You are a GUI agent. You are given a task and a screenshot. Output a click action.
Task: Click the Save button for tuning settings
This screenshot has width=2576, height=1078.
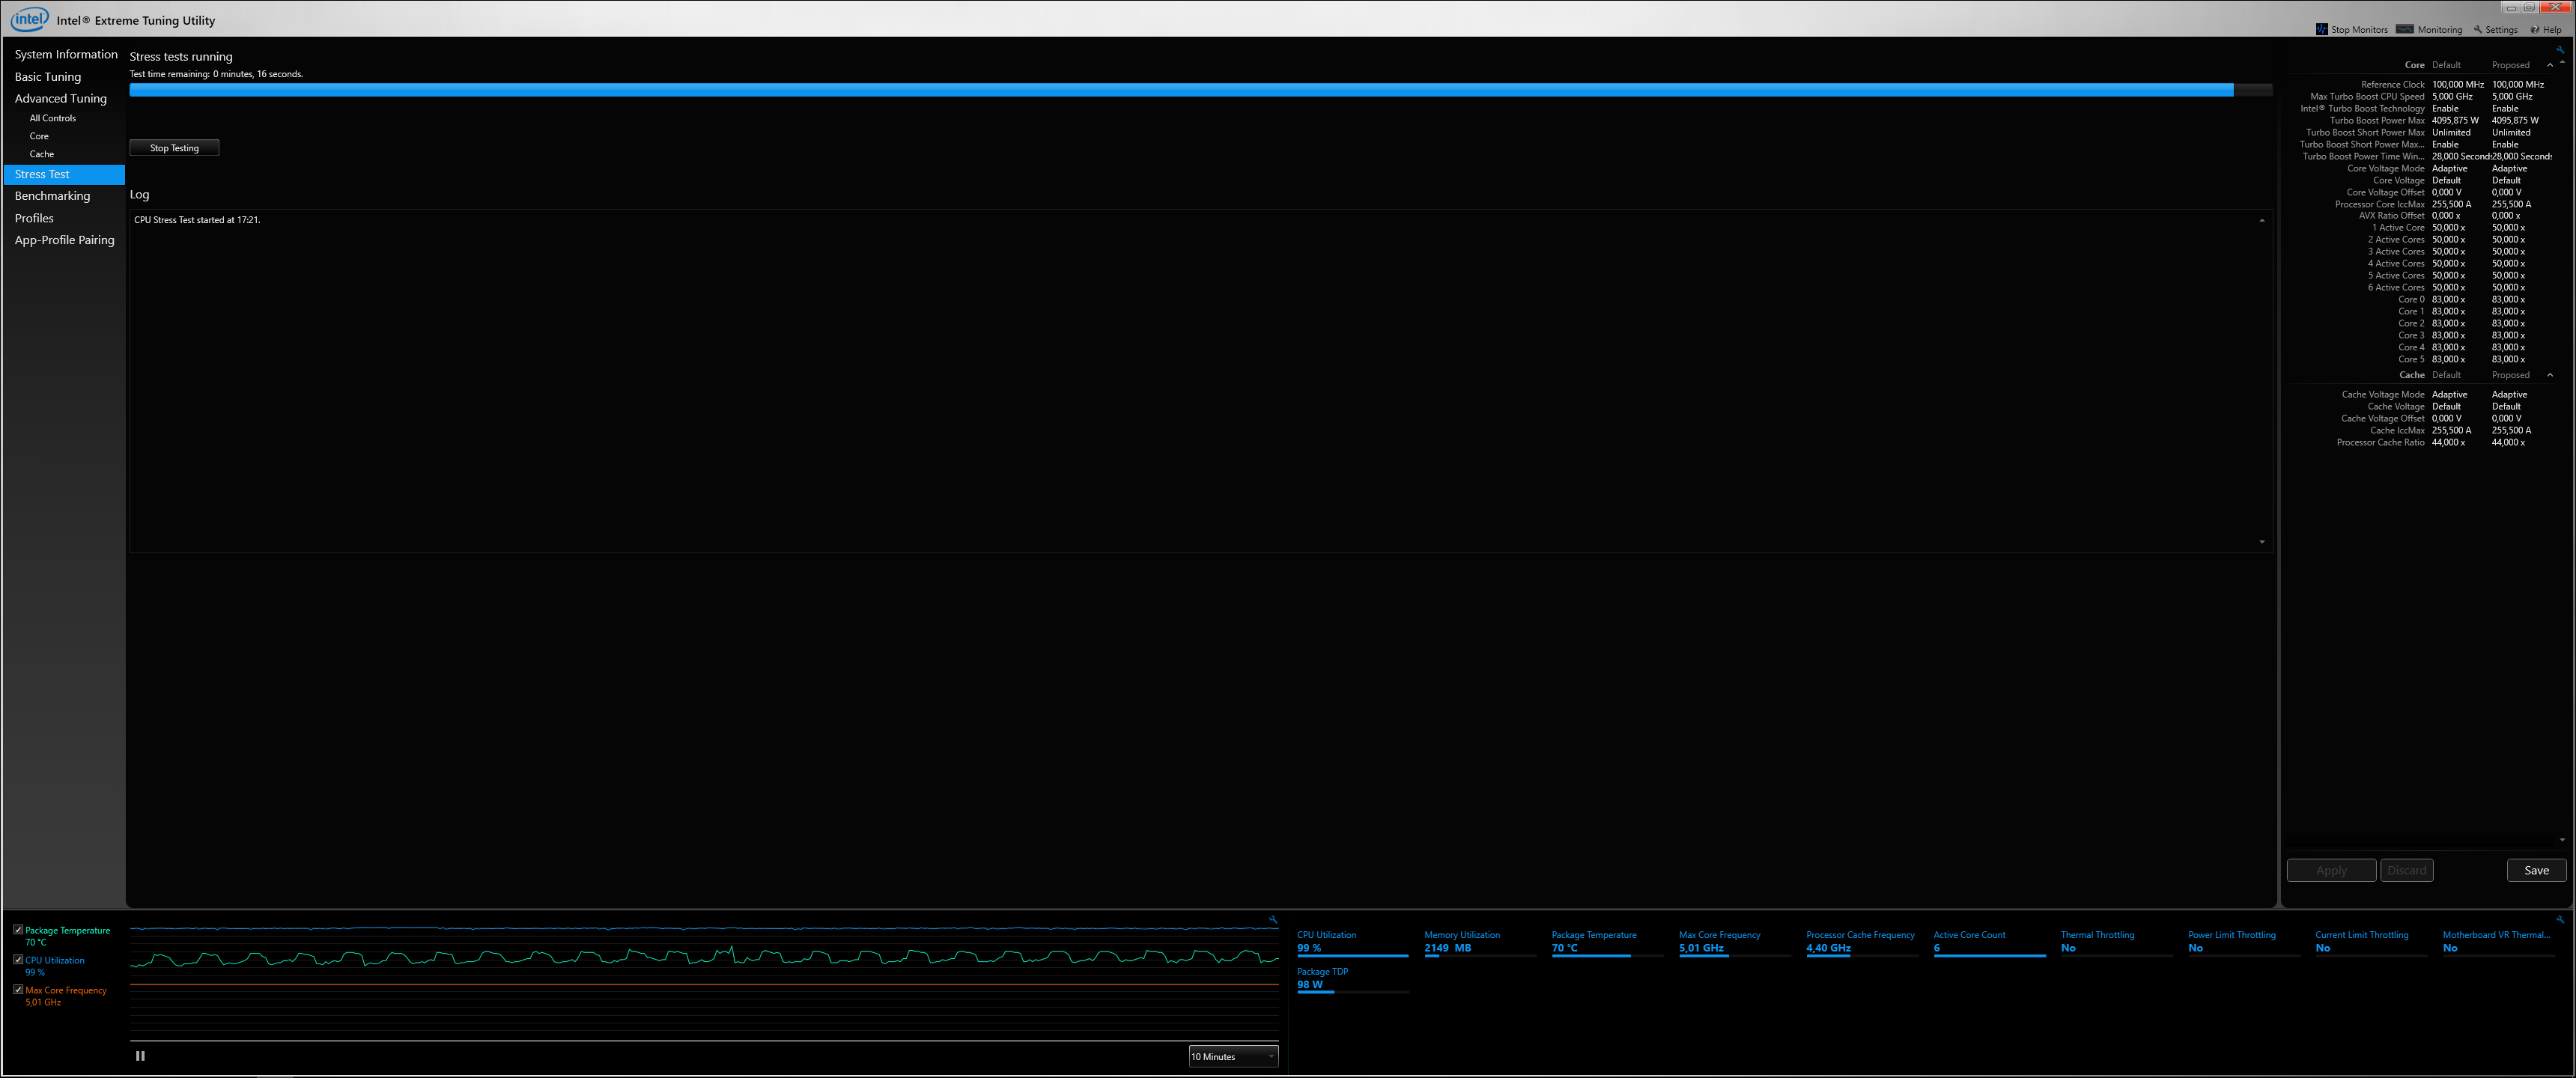[2535, 870]
